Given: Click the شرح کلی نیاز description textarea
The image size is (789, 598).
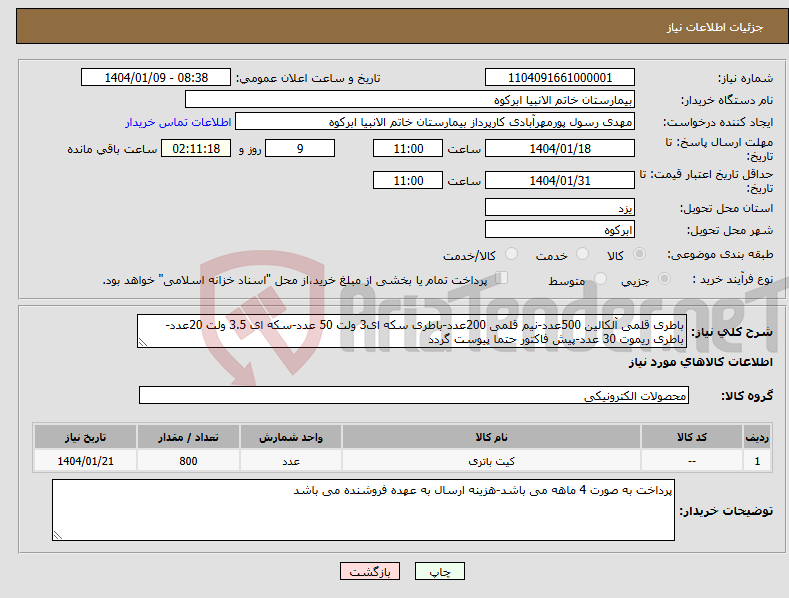Looking at the screenshot, I should [x=412, y=331].
